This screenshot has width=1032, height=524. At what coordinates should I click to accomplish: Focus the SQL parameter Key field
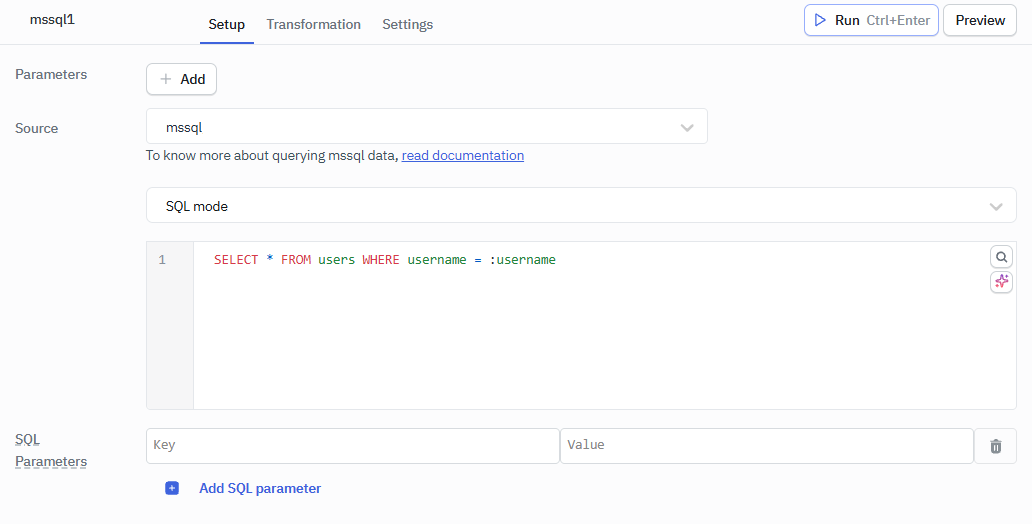(x=352, y=446)
